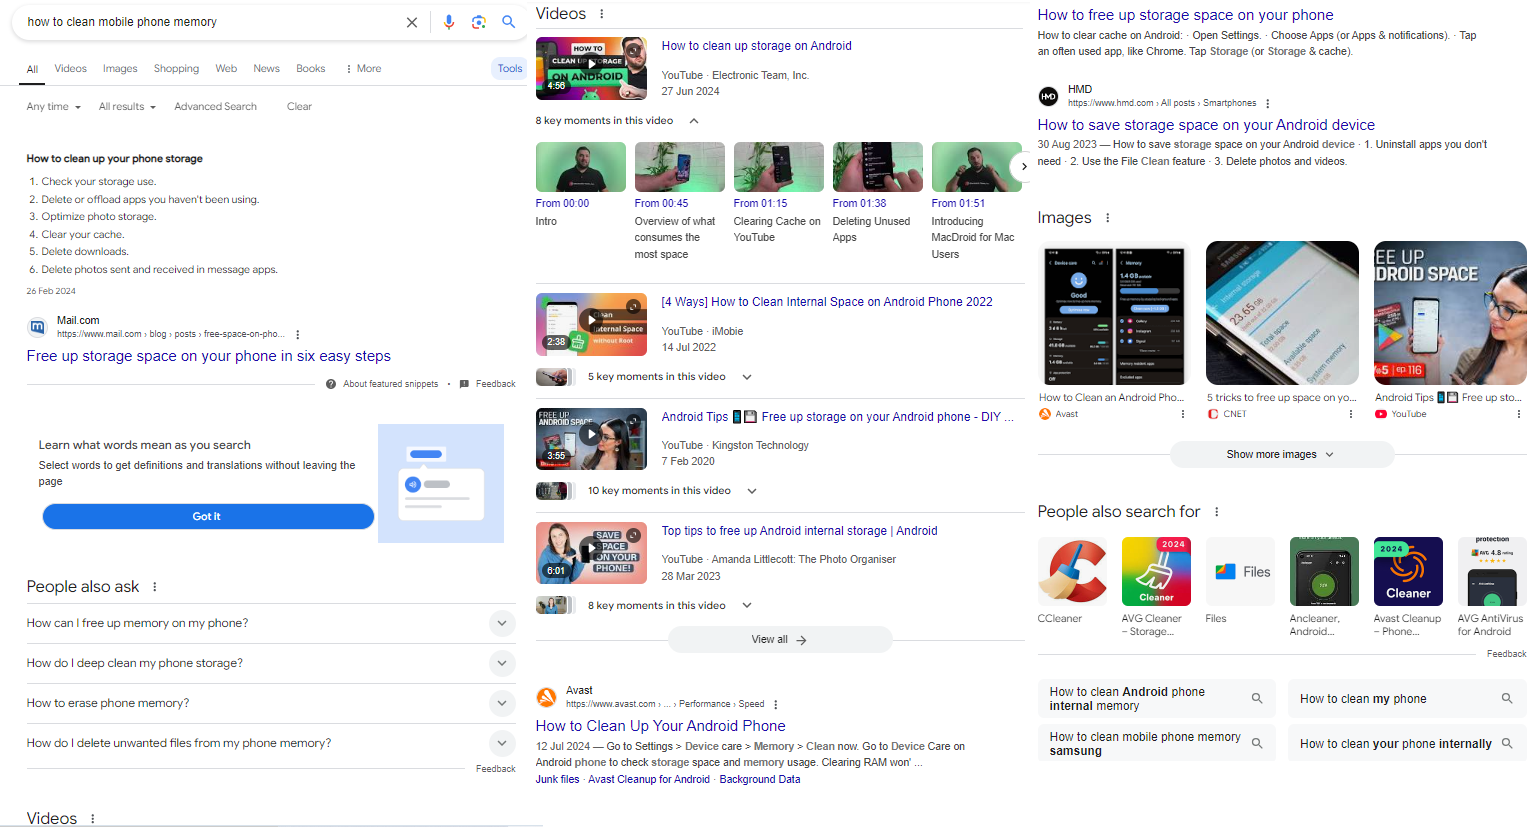
Task: Switch to the News search tab
Action: point(266,69)
